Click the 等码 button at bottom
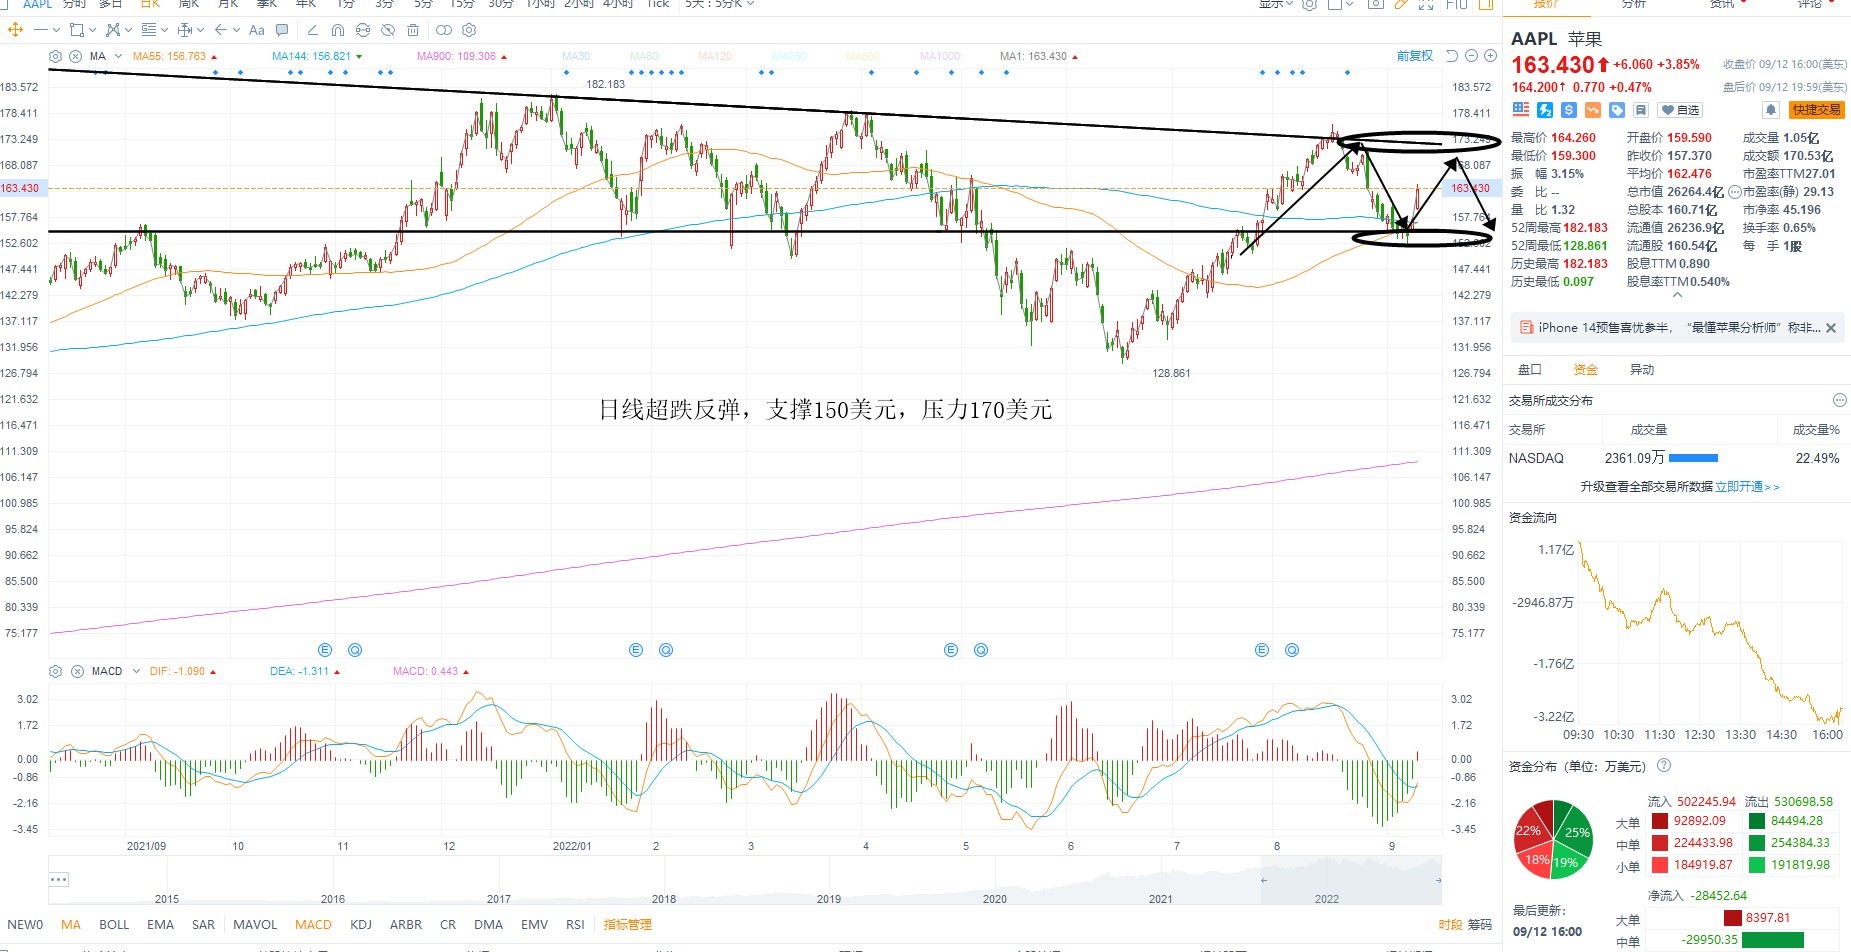Screen dimensions: 1851x952 coord(1480,925)
